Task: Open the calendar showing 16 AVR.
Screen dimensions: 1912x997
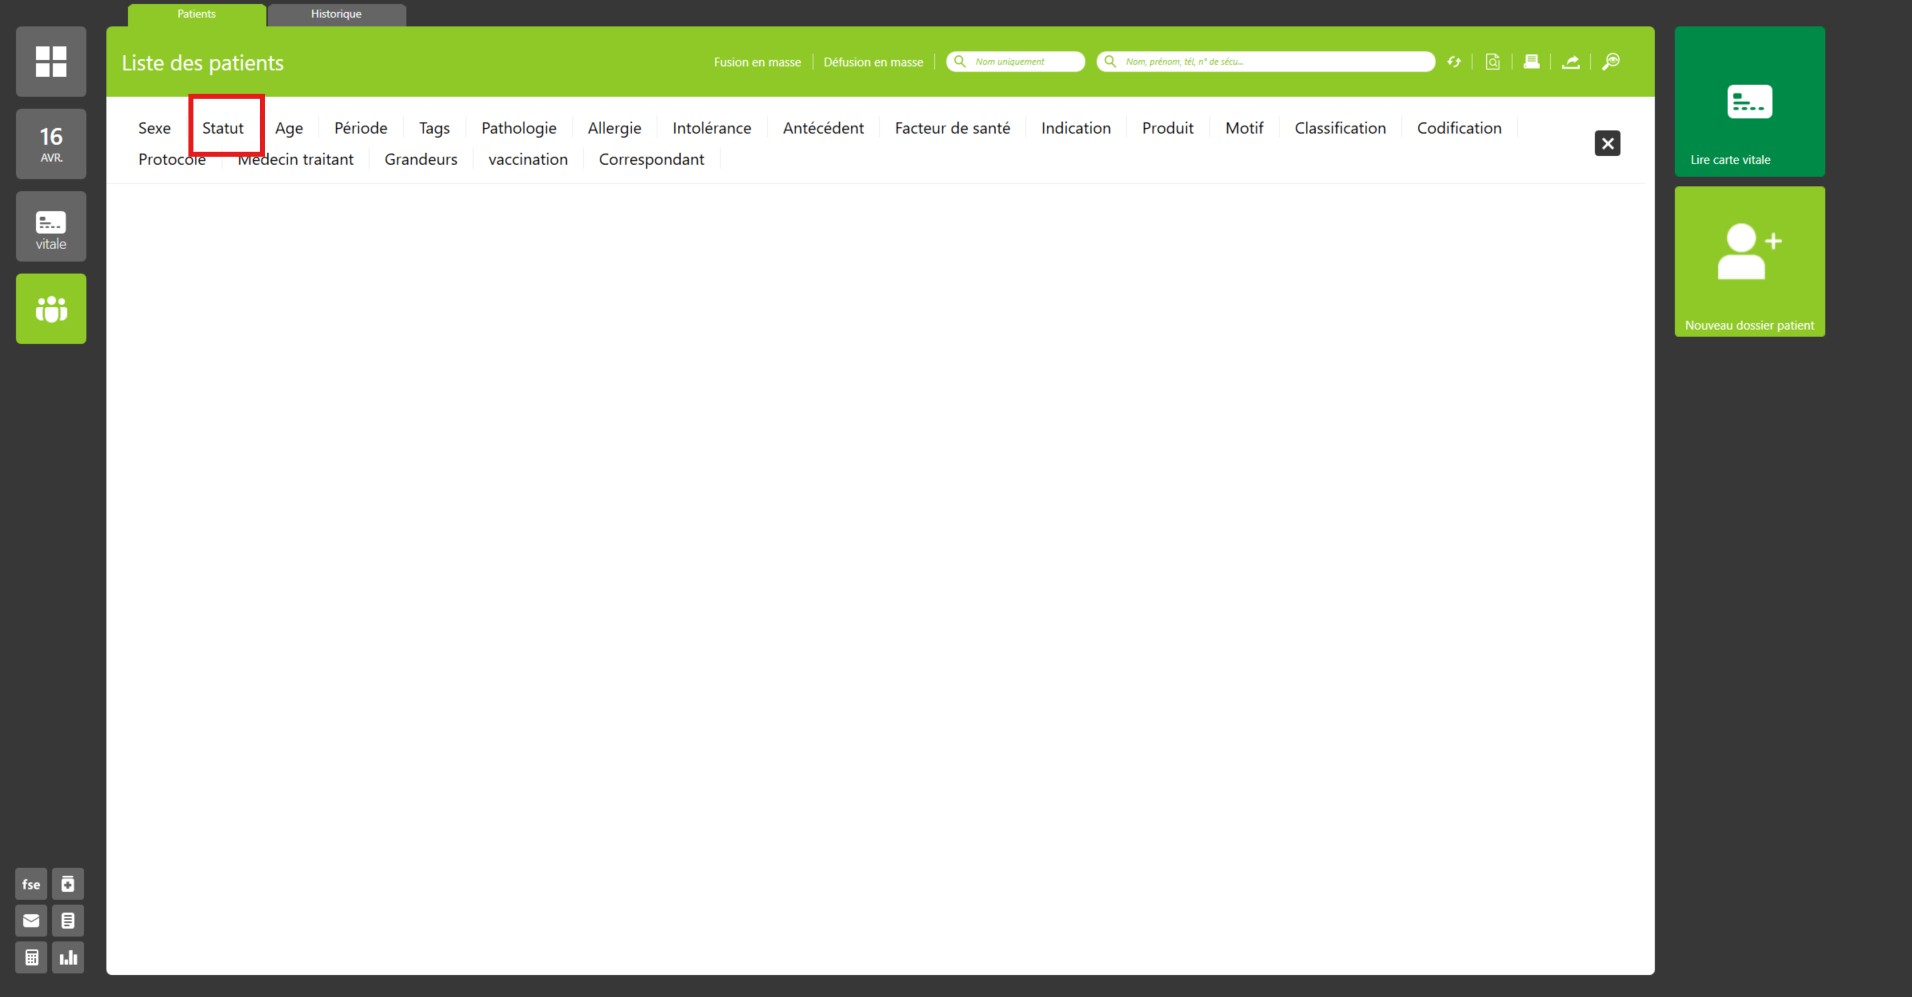Action: click(51, 144)
